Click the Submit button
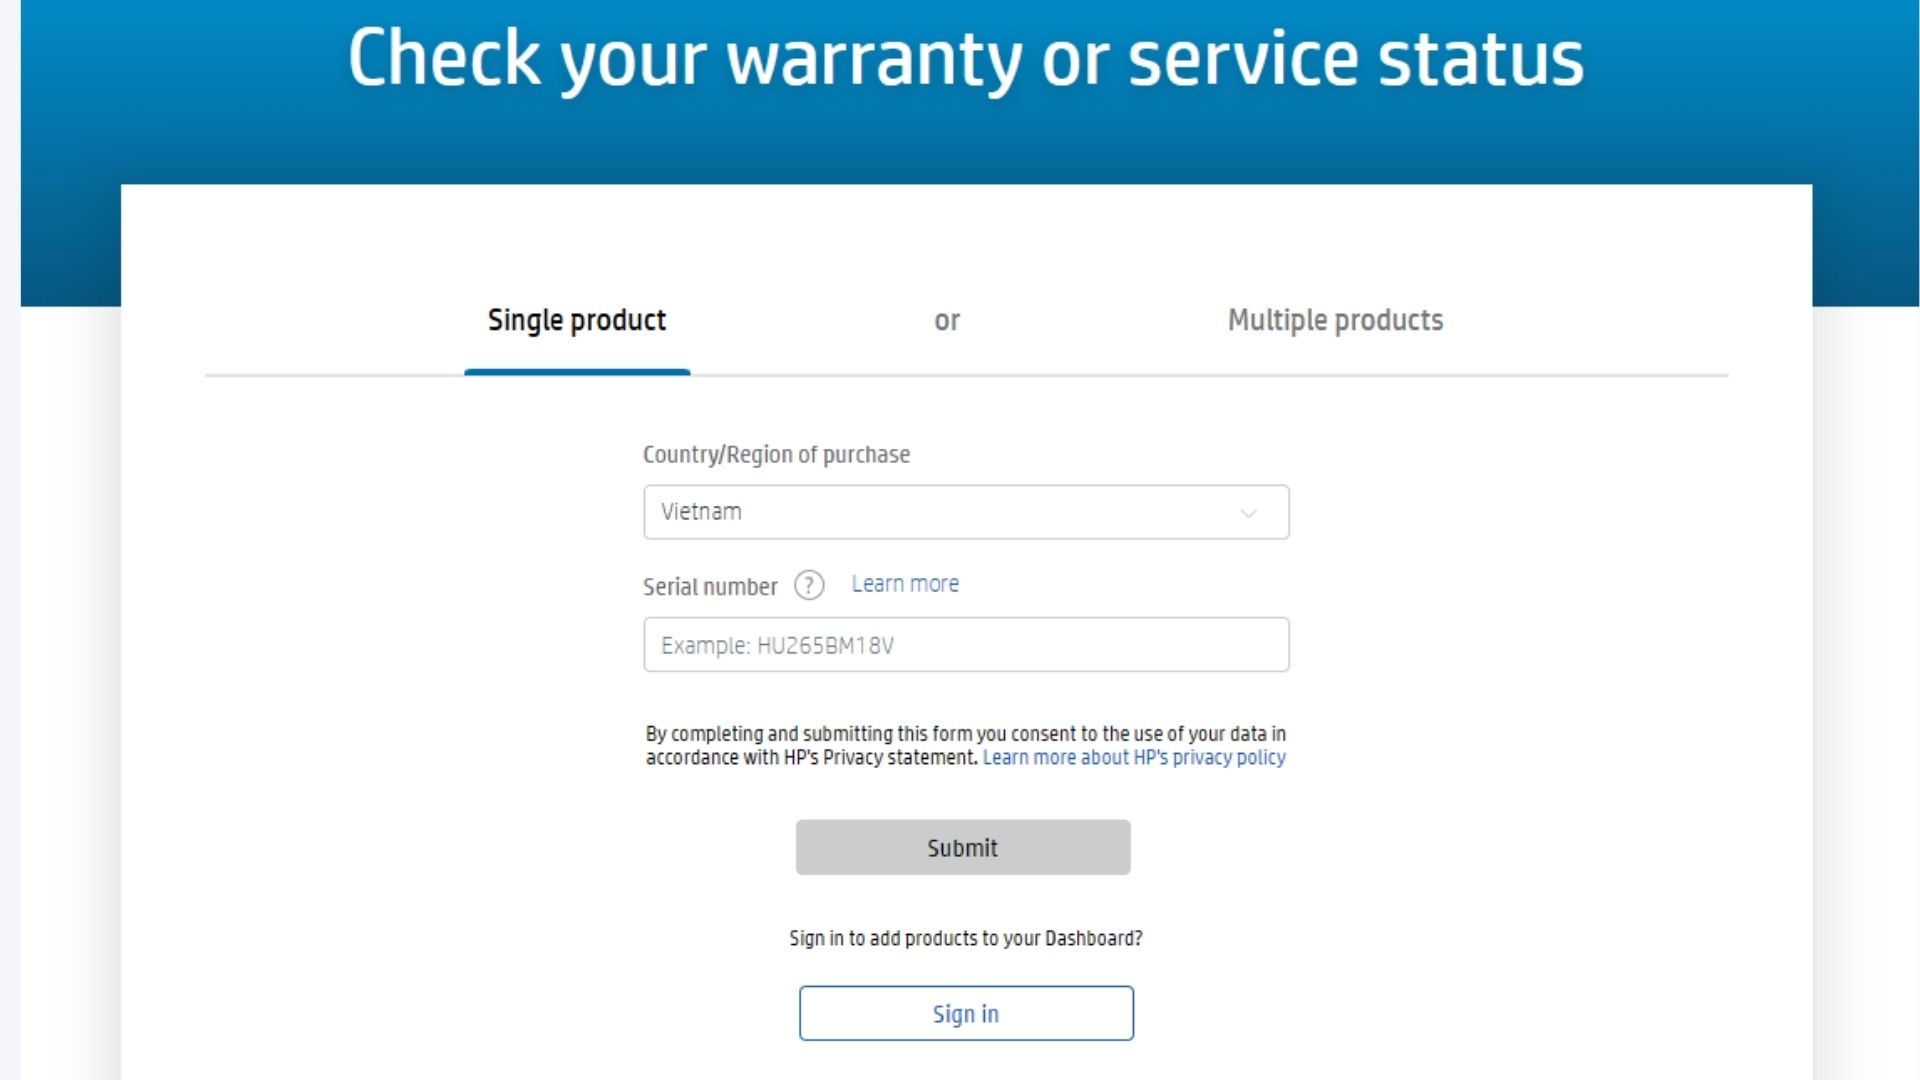The height and width of the screenshot is (1080, 1920). 963,847
